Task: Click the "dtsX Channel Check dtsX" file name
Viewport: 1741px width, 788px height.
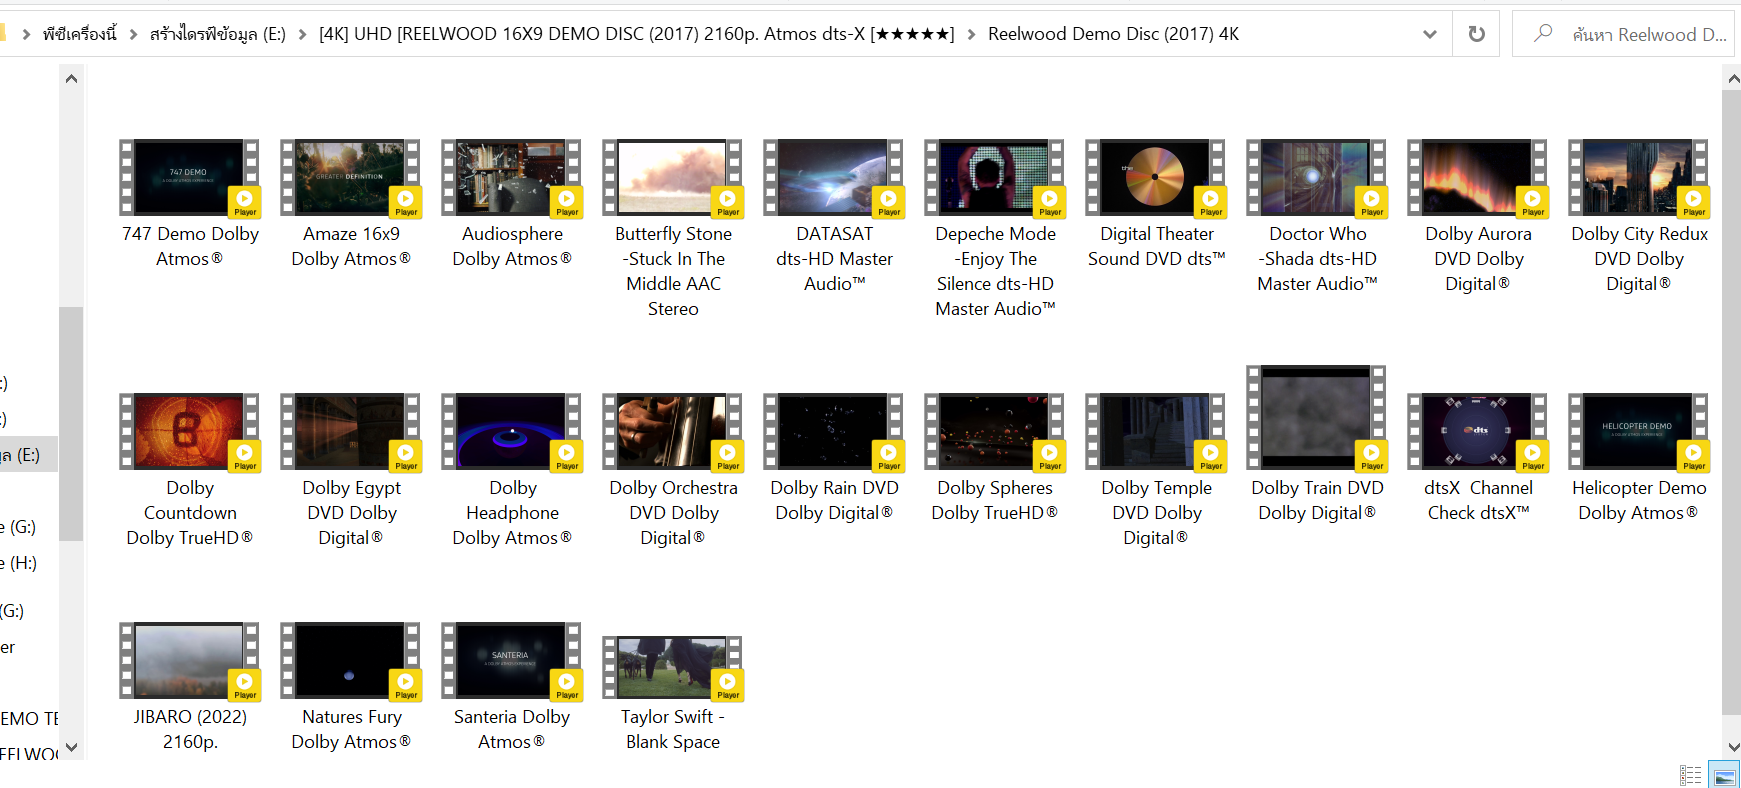Action: [x=1478, y=500]
